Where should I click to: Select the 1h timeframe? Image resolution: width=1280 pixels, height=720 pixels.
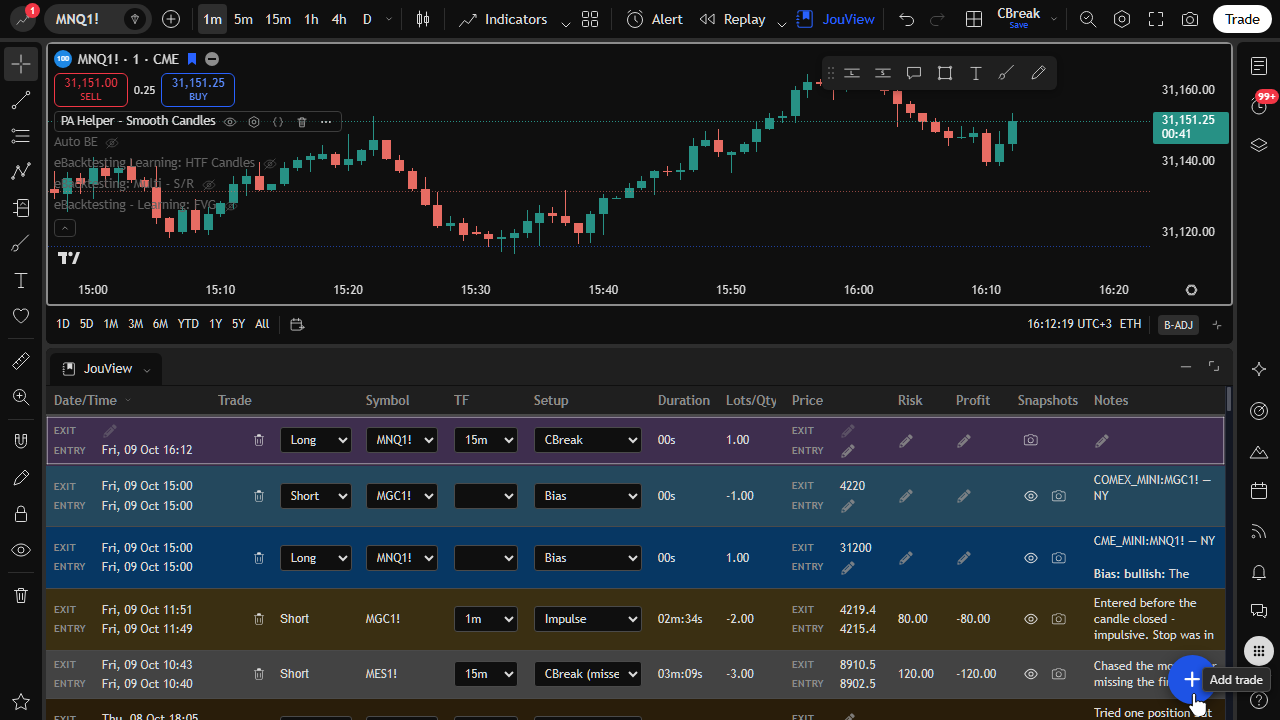coord(311,19)
